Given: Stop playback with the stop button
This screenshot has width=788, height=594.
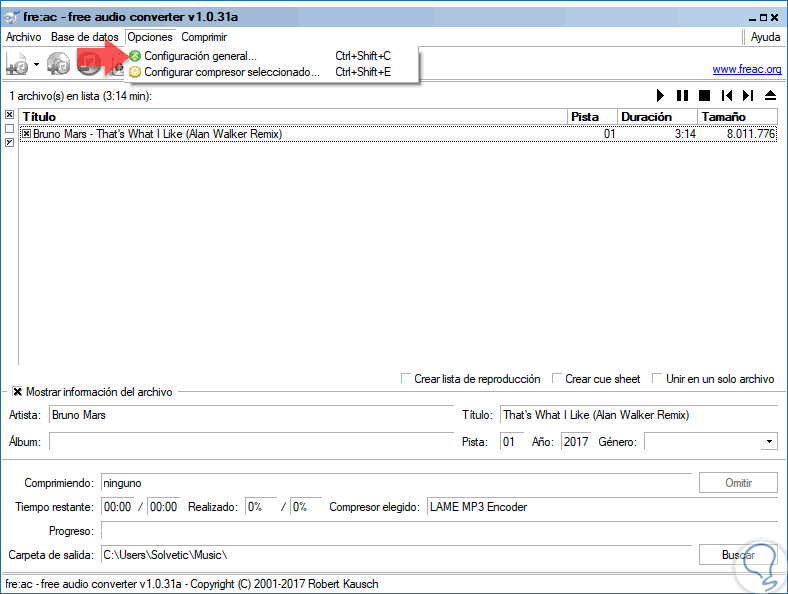Looking at the screenshot, I should coord(705,95).
